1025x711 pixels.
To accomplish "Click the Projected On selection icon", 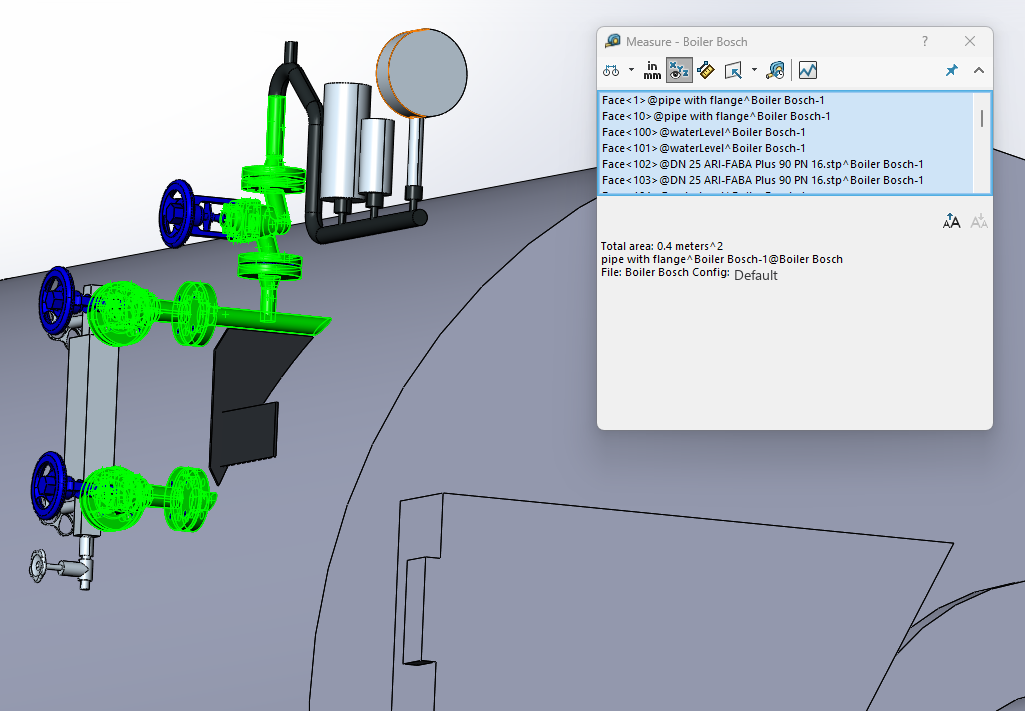I will [733, 71].
